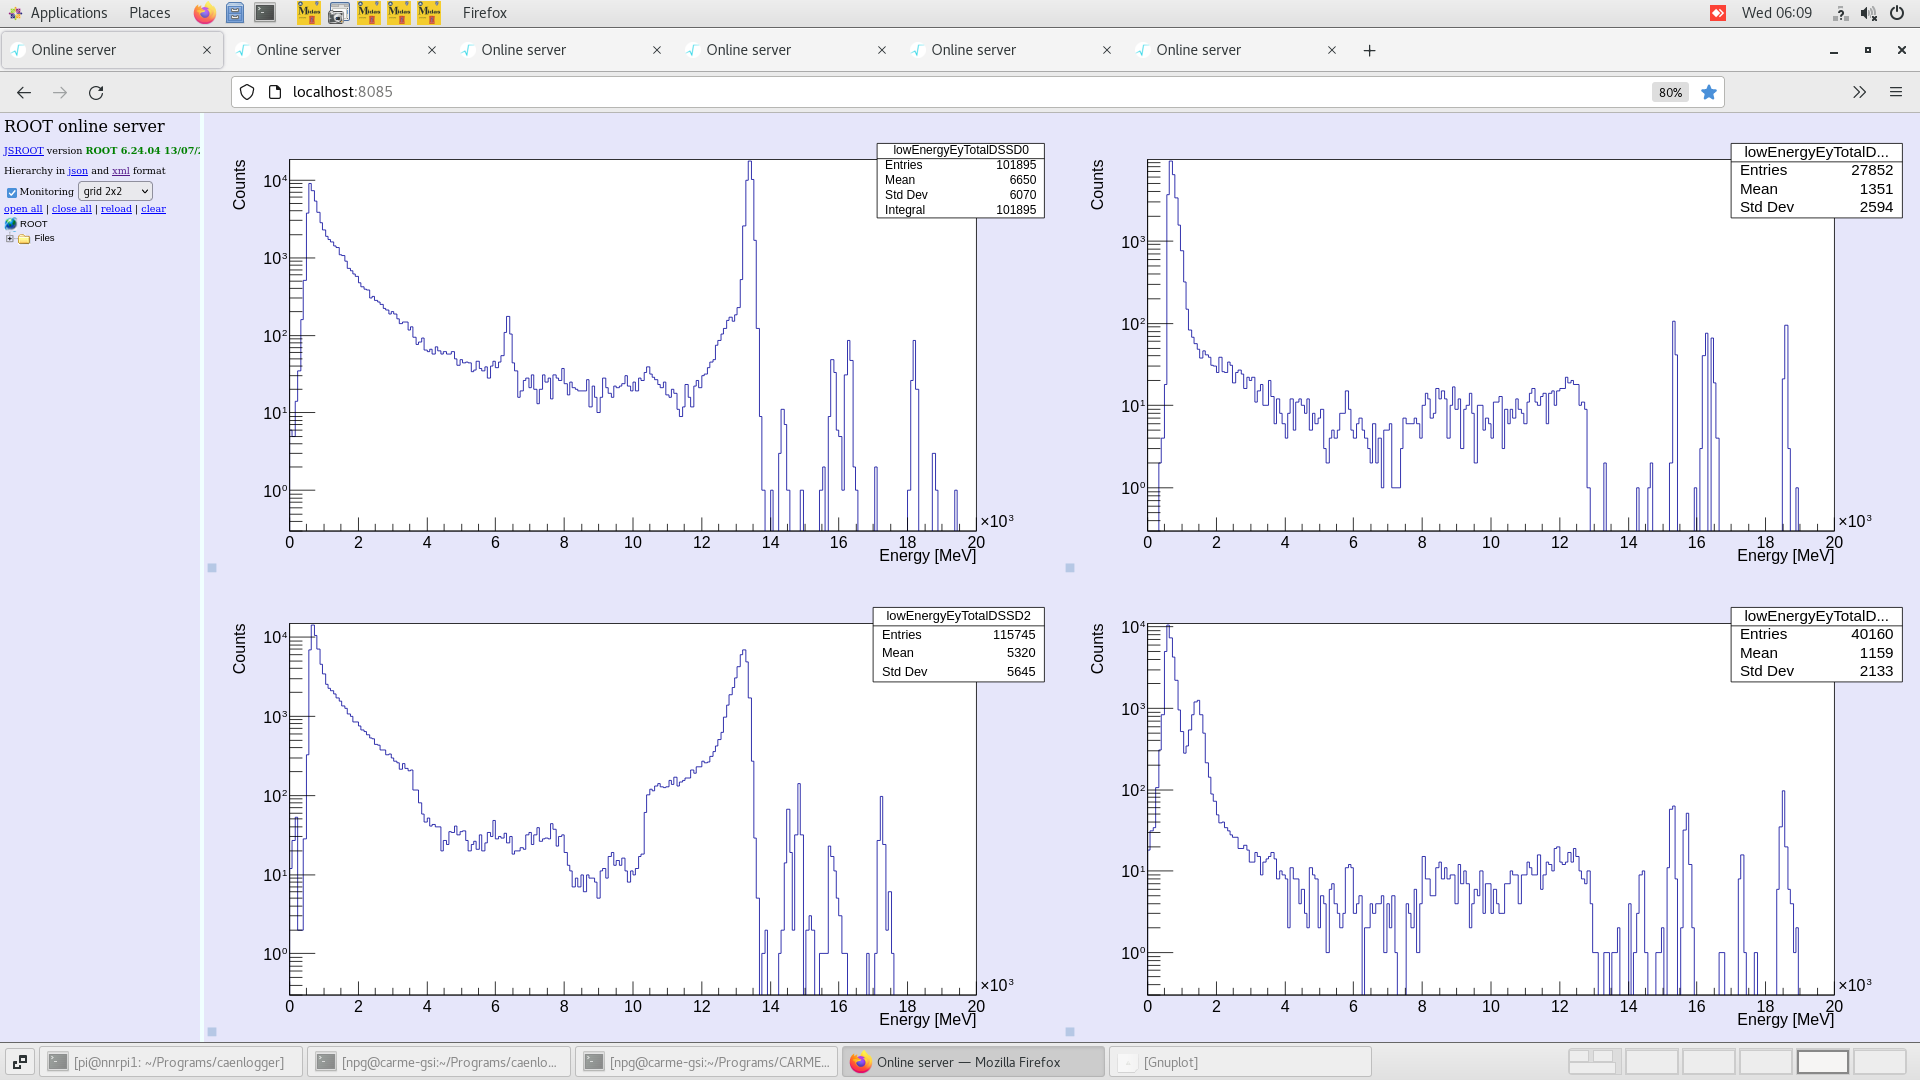Click the 80% zoom indicator
This screenshot has height=1080, width=1920.
(x=1669, y=92)
